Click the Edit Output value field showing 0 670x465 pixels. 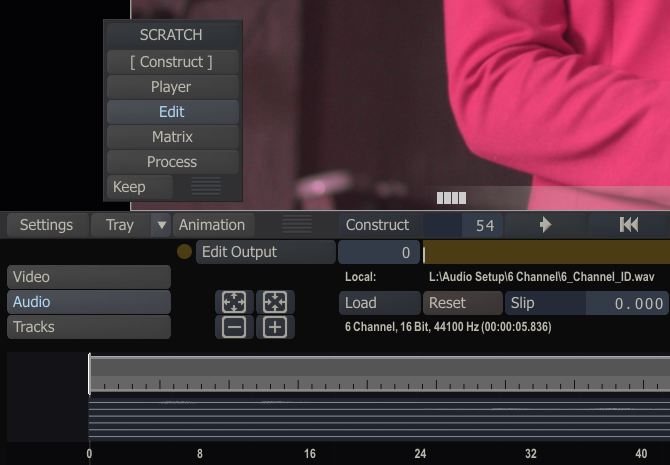pyautogui.click(x=379, y=252)
